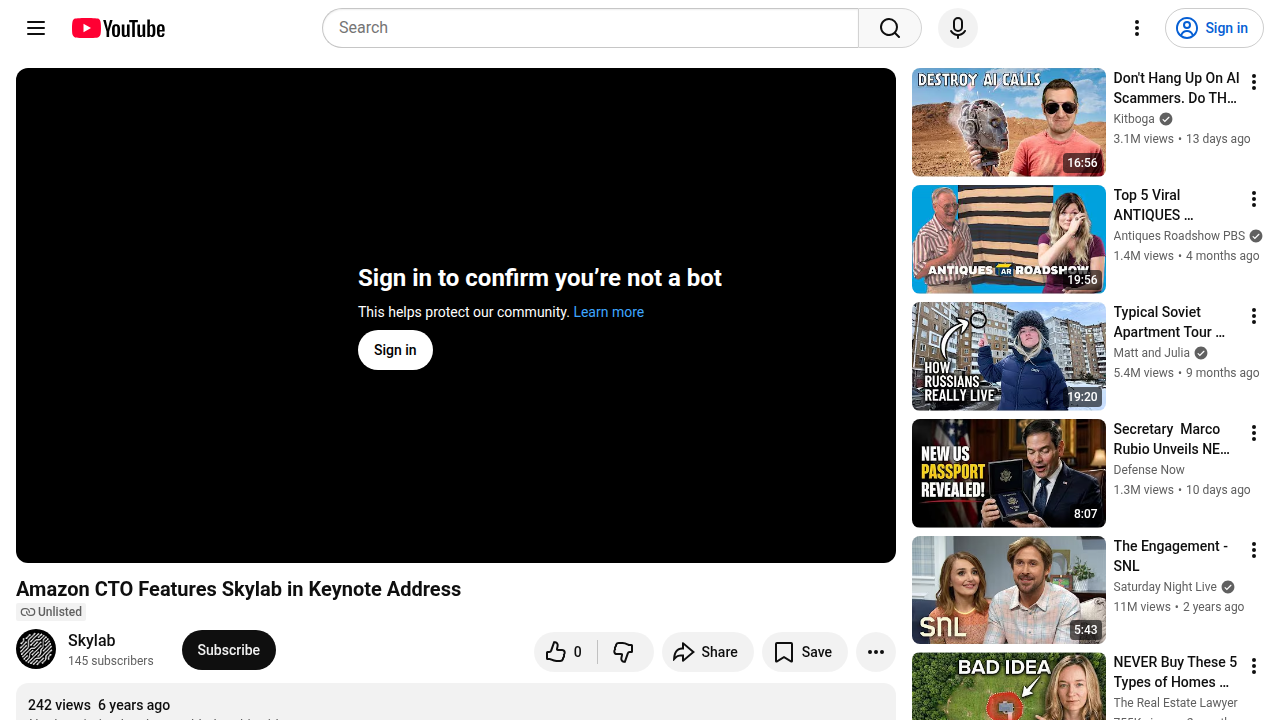Open The Engagement - SNL title
Image resolution: width=1280 pixels, height=720 pixels.
(1171, 556)
